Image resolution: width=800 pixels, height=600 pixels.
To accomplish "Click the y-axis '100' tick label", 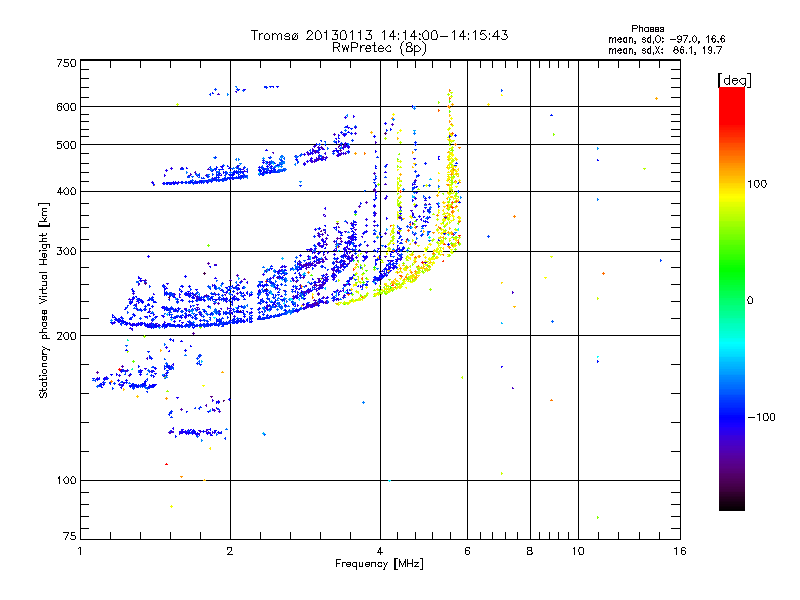I will tap(66, 480).
